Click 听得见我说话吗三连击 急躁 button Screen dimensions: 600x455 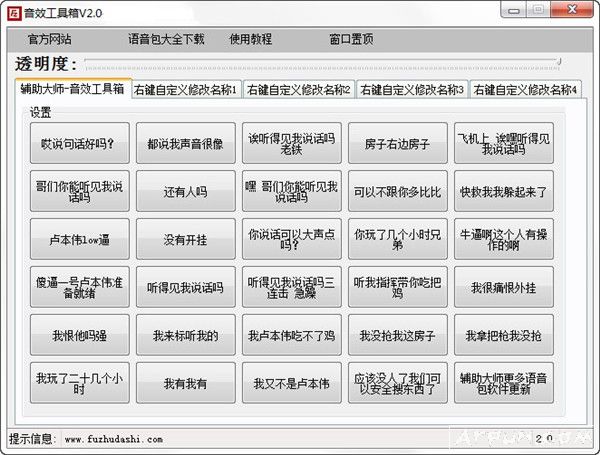(x=292, y=287)
